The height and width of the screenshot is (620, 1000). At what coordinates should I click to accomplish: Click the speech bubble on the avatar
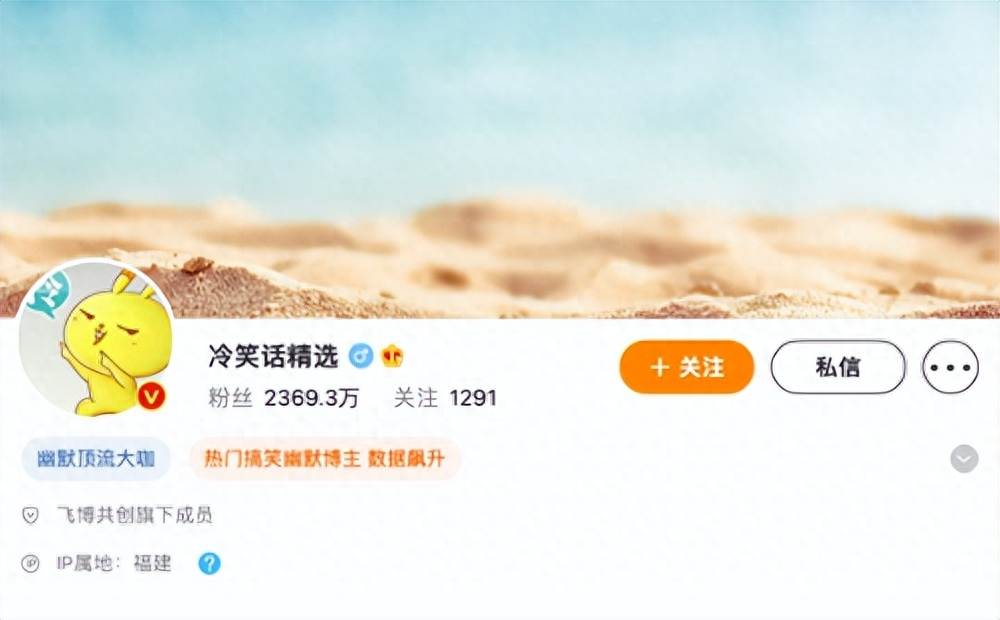[x=49, y=294]
